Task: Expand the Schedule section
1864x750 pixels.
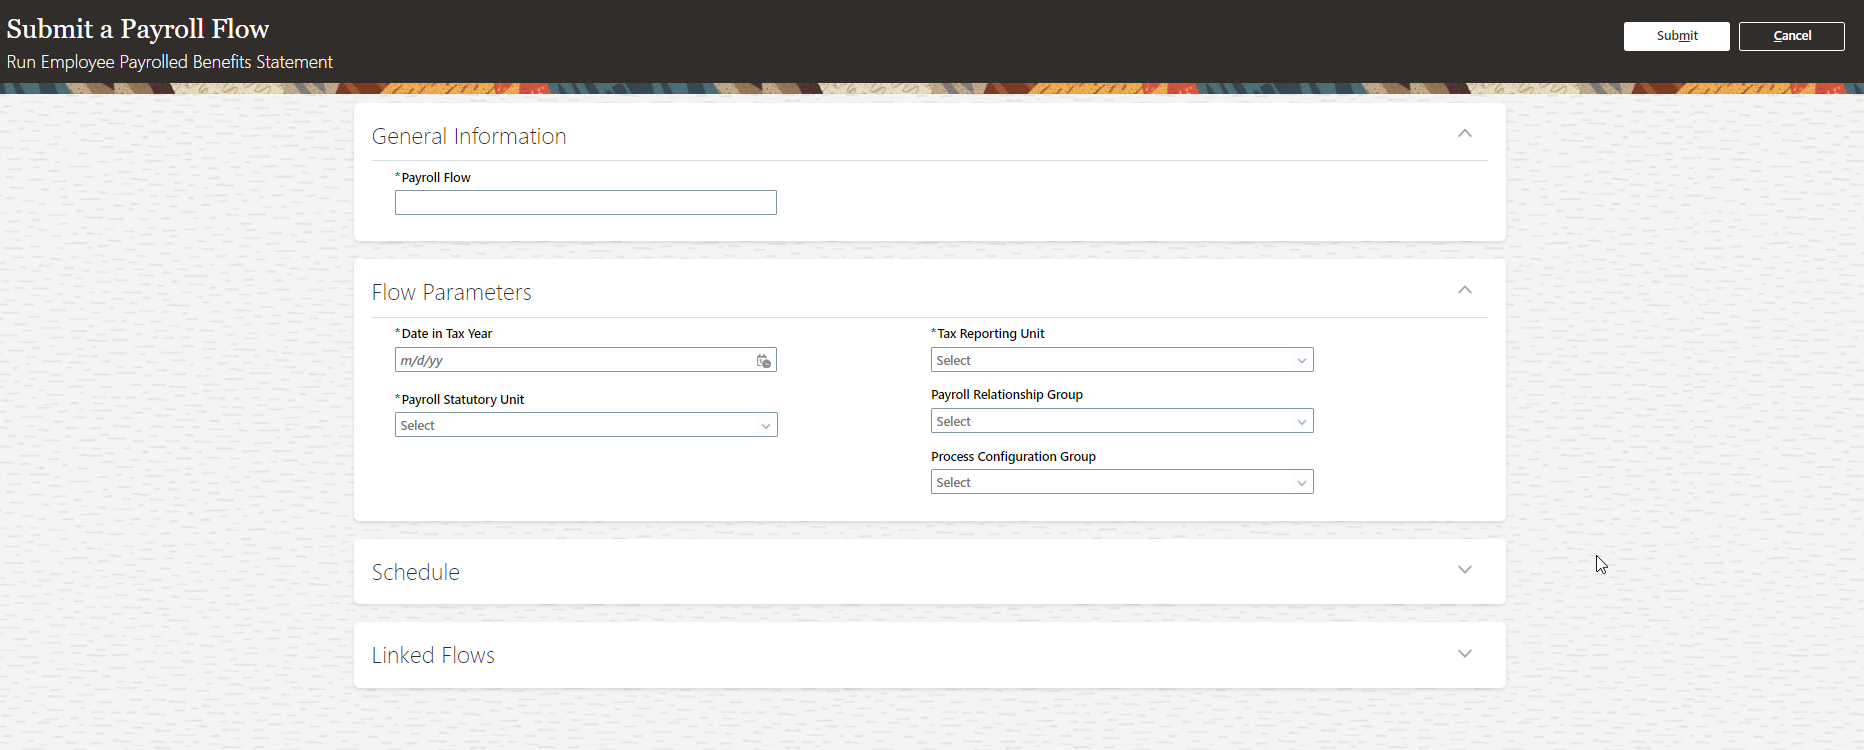Action: click(x=1465, y=570)
